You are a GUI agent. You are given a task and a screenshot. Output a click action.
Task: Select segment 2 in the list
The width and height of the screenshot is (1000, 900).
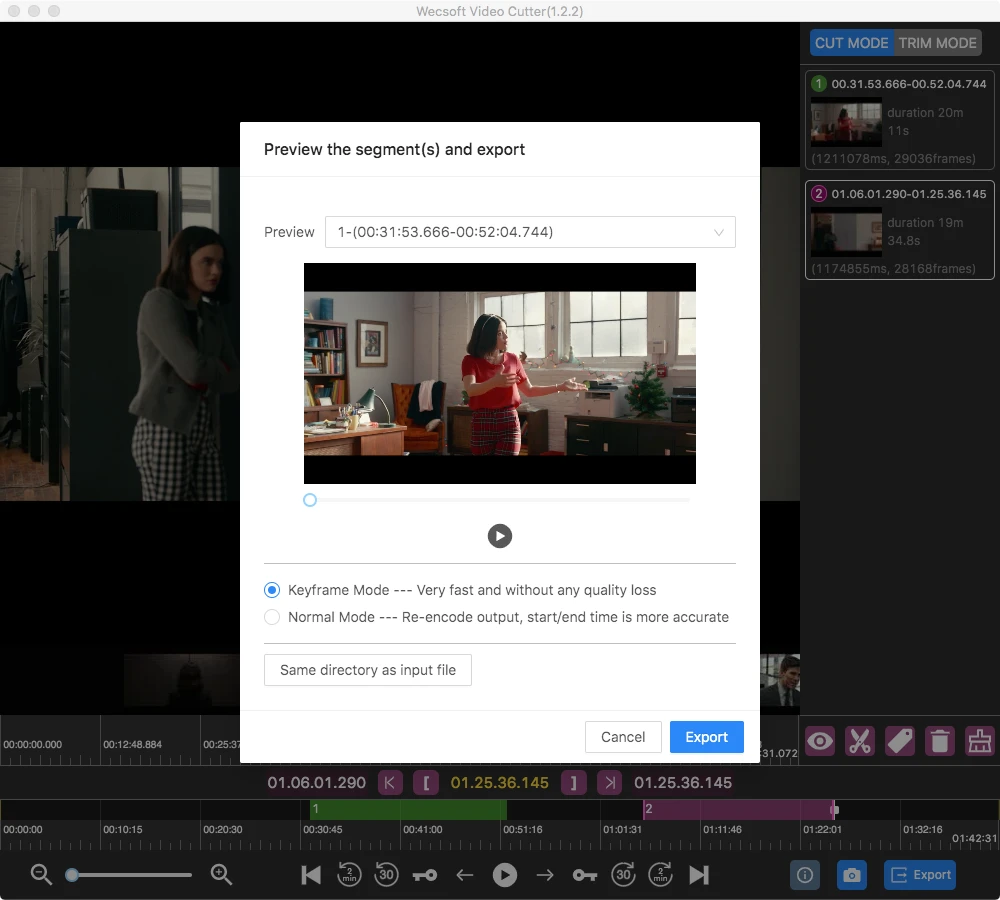[x=900, y=230]
